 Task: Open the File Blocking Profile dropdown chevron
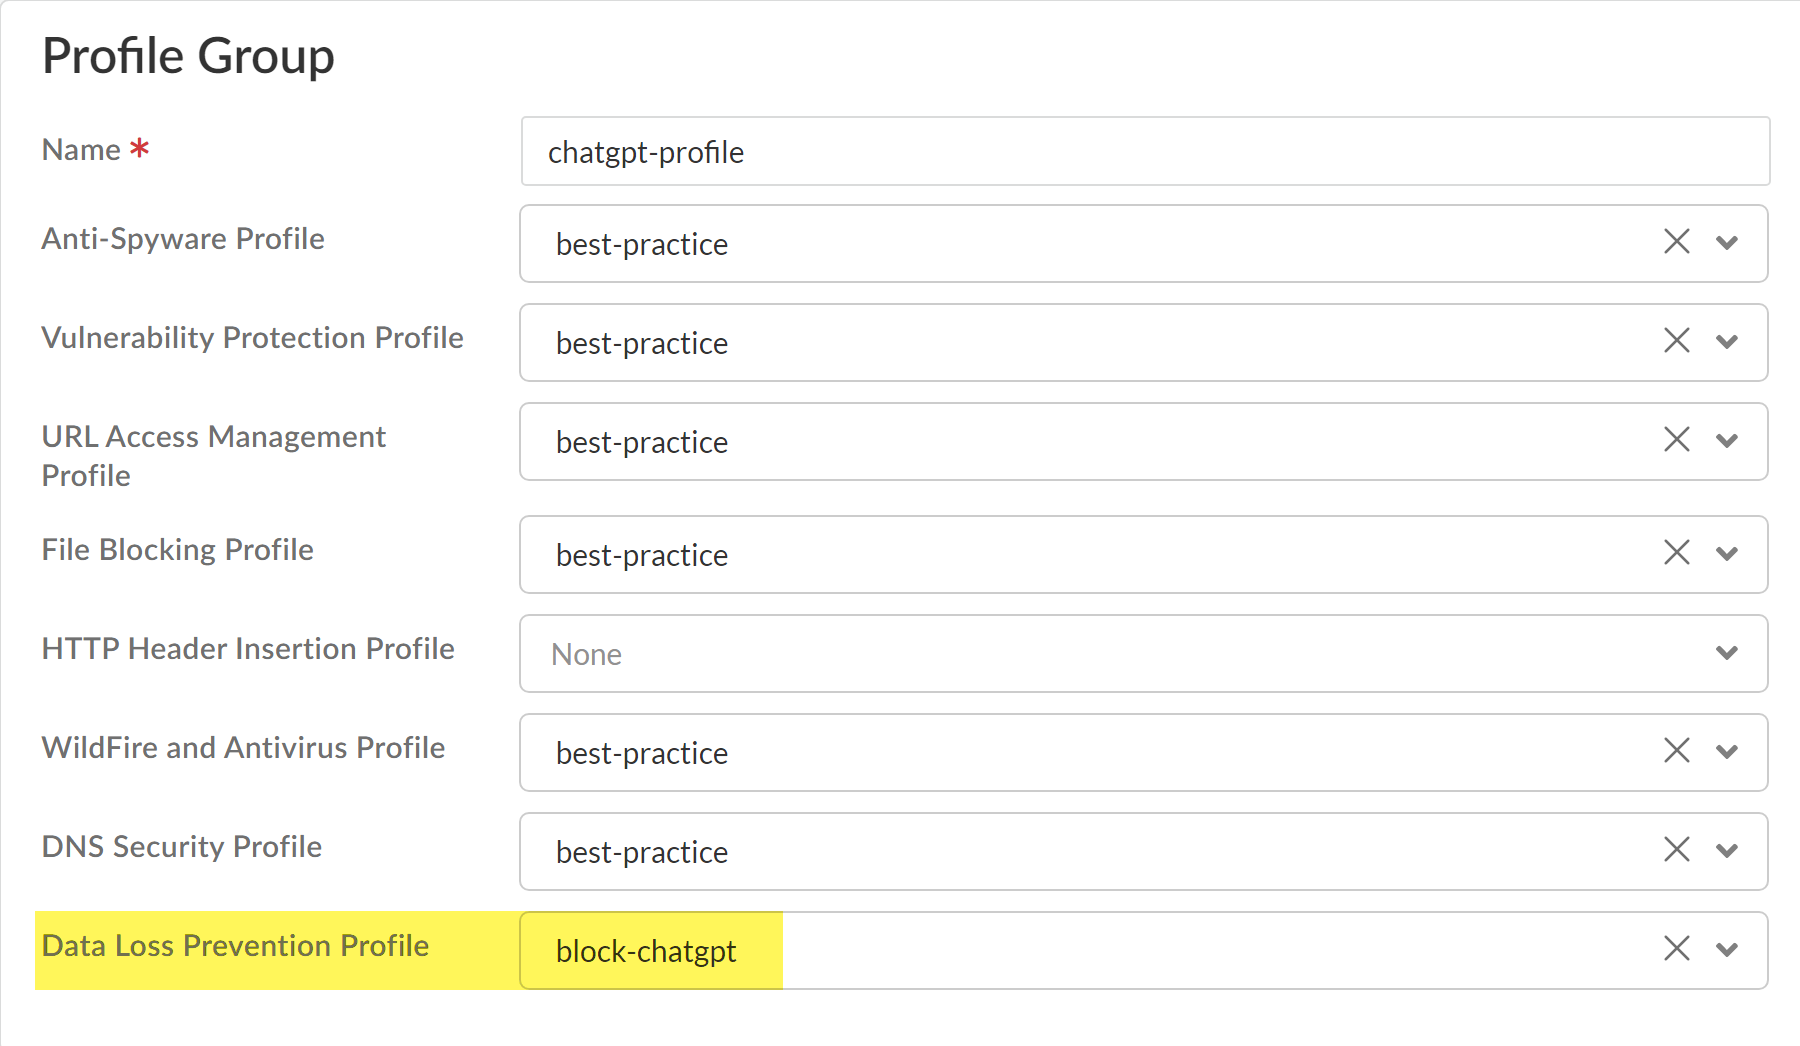point(1727,554)
